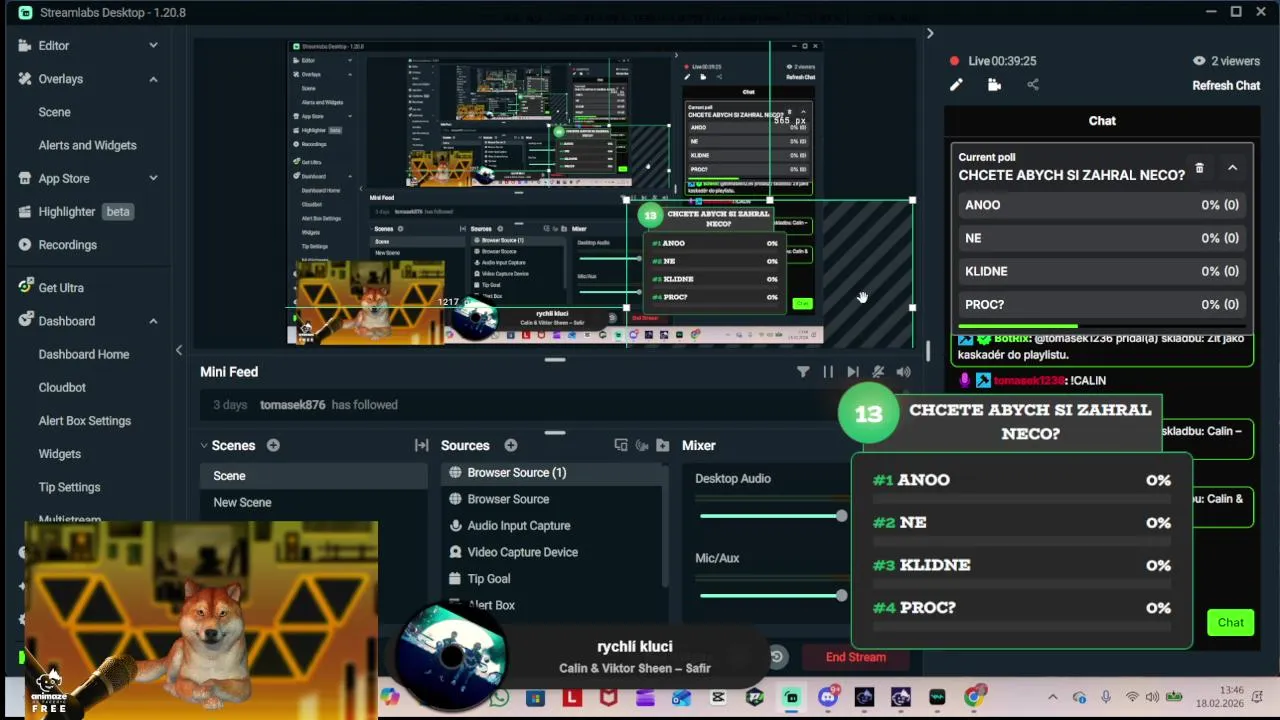Click the End Stream button
Screen dimensions: 1280x720
click(856, 657)
